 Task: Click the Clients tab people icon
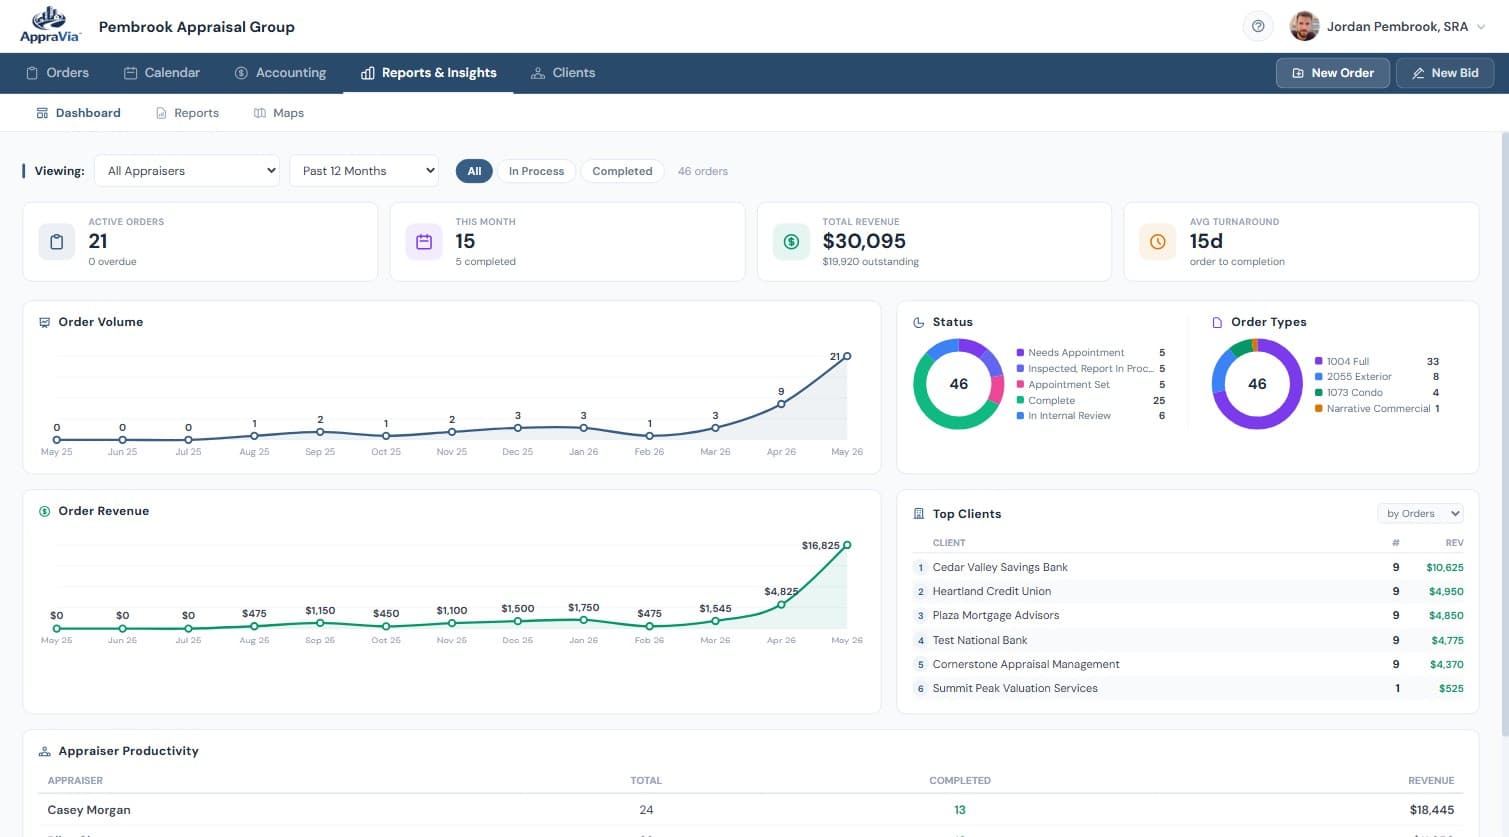coord(538,73)
